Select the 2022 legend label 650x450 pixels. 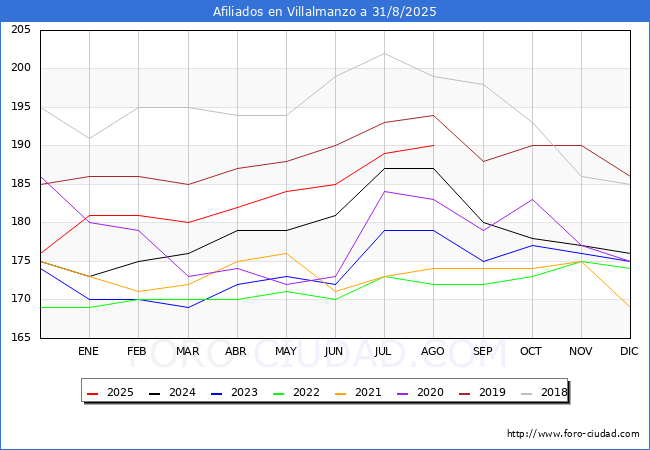(x=306, y=392)
